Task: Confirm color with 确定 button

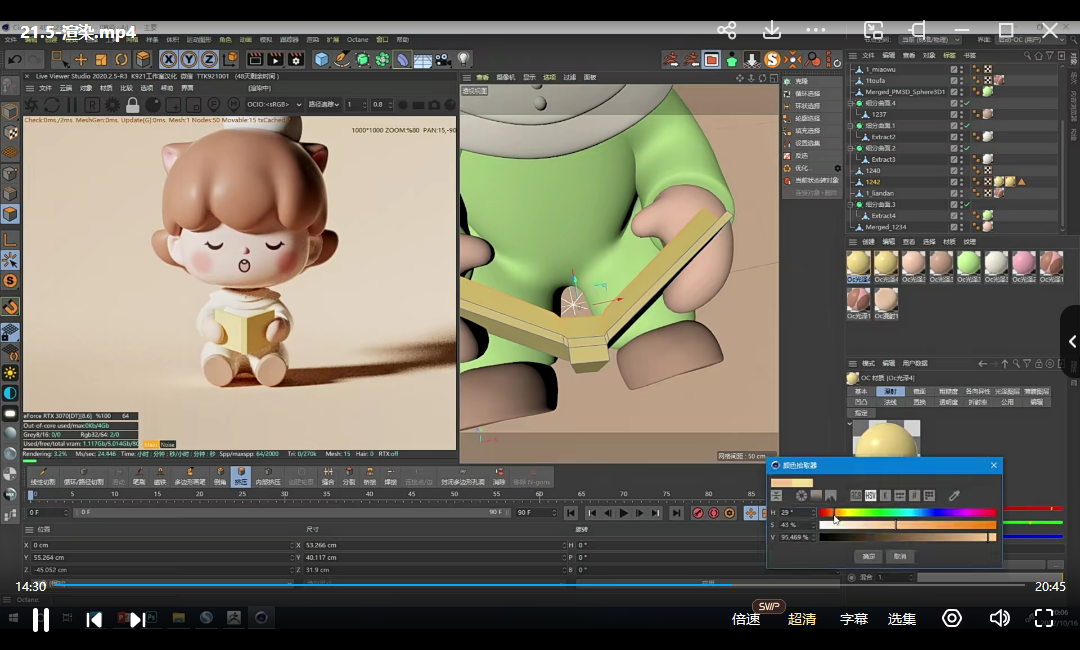Action: click(x=869, y=556)
